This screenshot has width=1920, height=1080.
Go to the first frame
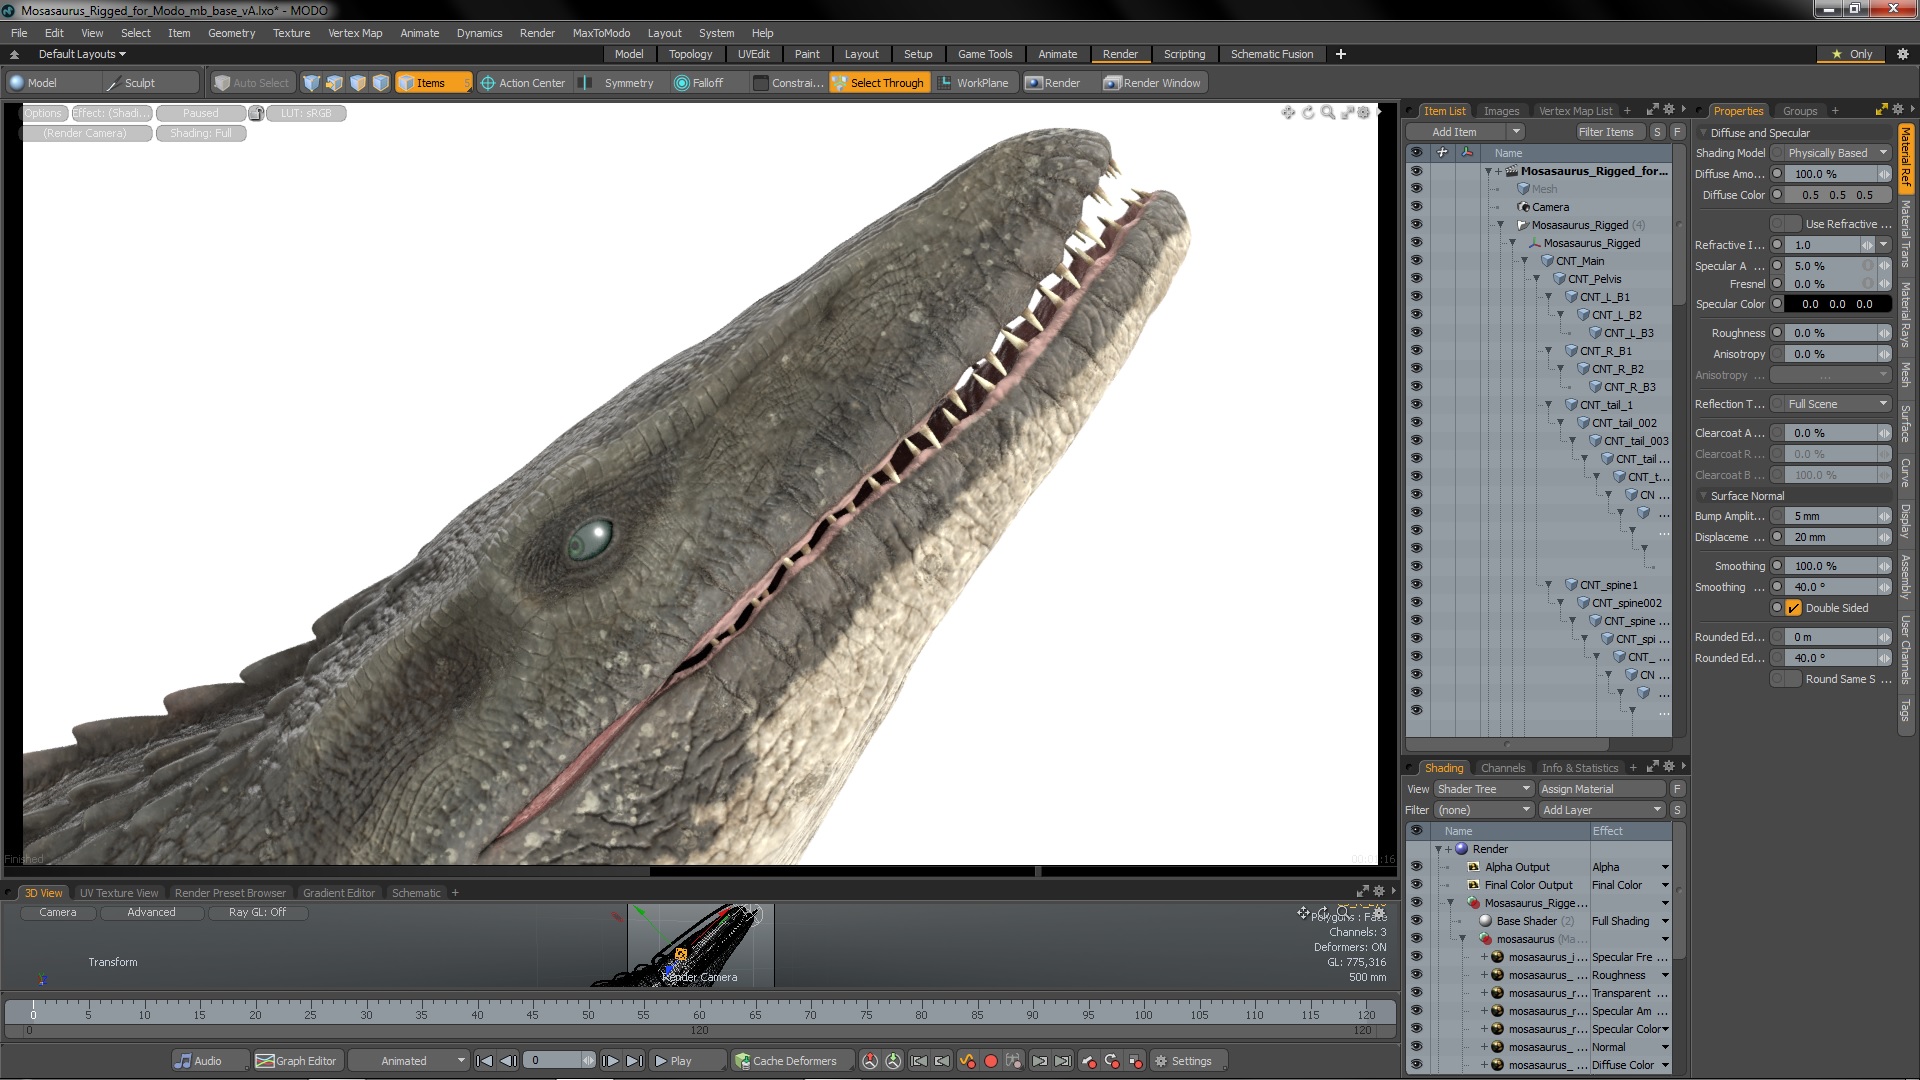pos(485,1061)
